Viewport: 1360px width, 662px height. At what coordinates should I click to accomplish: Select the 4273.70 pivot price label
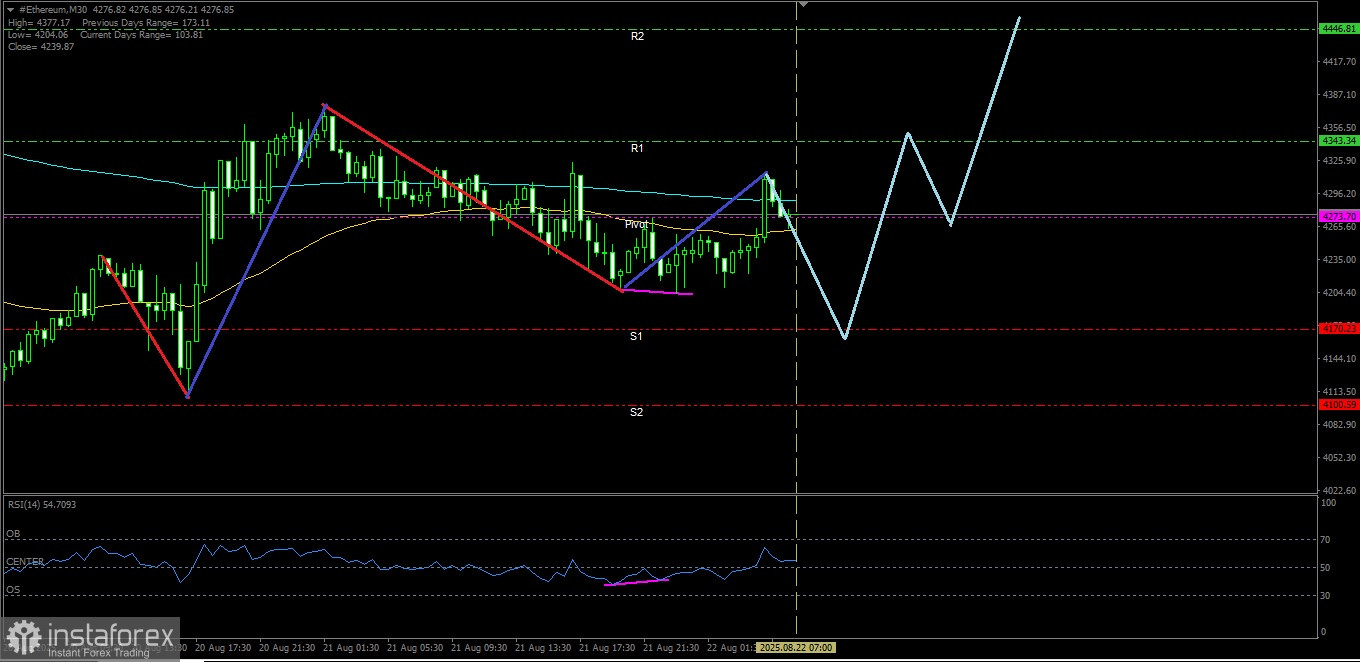[1338, 215]
